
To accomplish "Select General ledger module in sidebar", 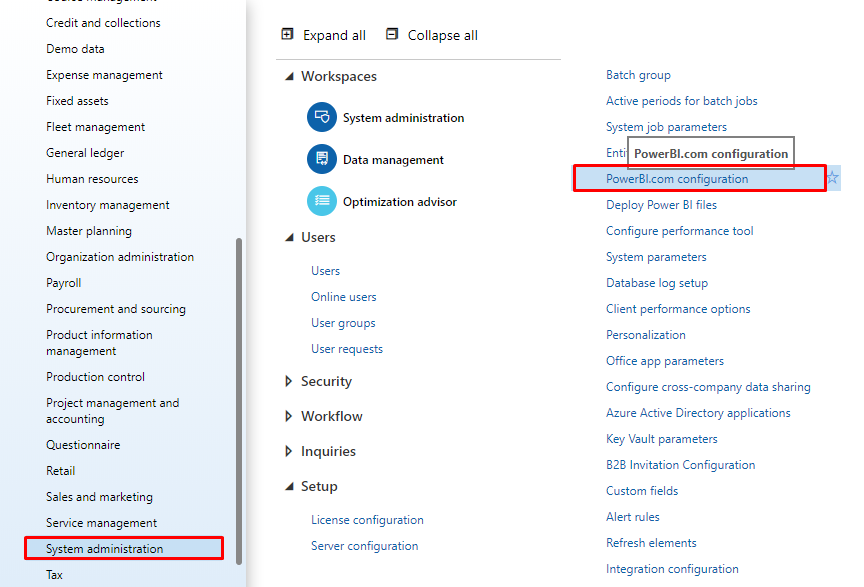I will [85, 153].
